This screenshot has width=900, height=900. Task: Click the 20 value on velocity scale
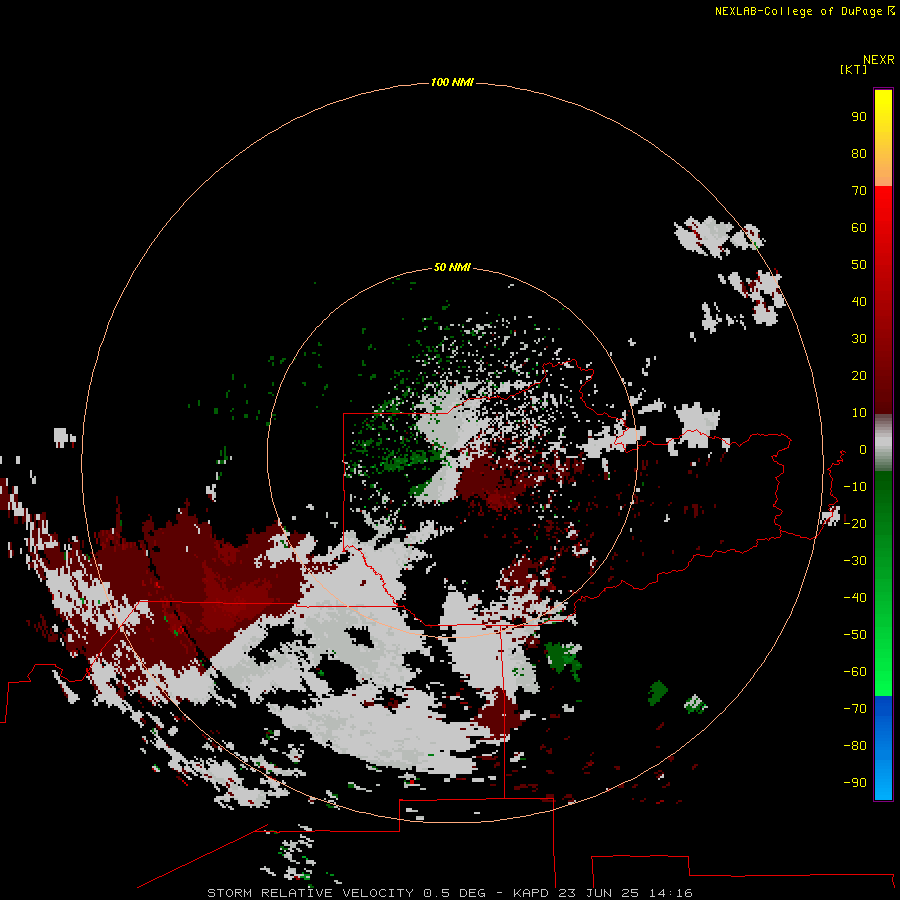tap(859, 375)
